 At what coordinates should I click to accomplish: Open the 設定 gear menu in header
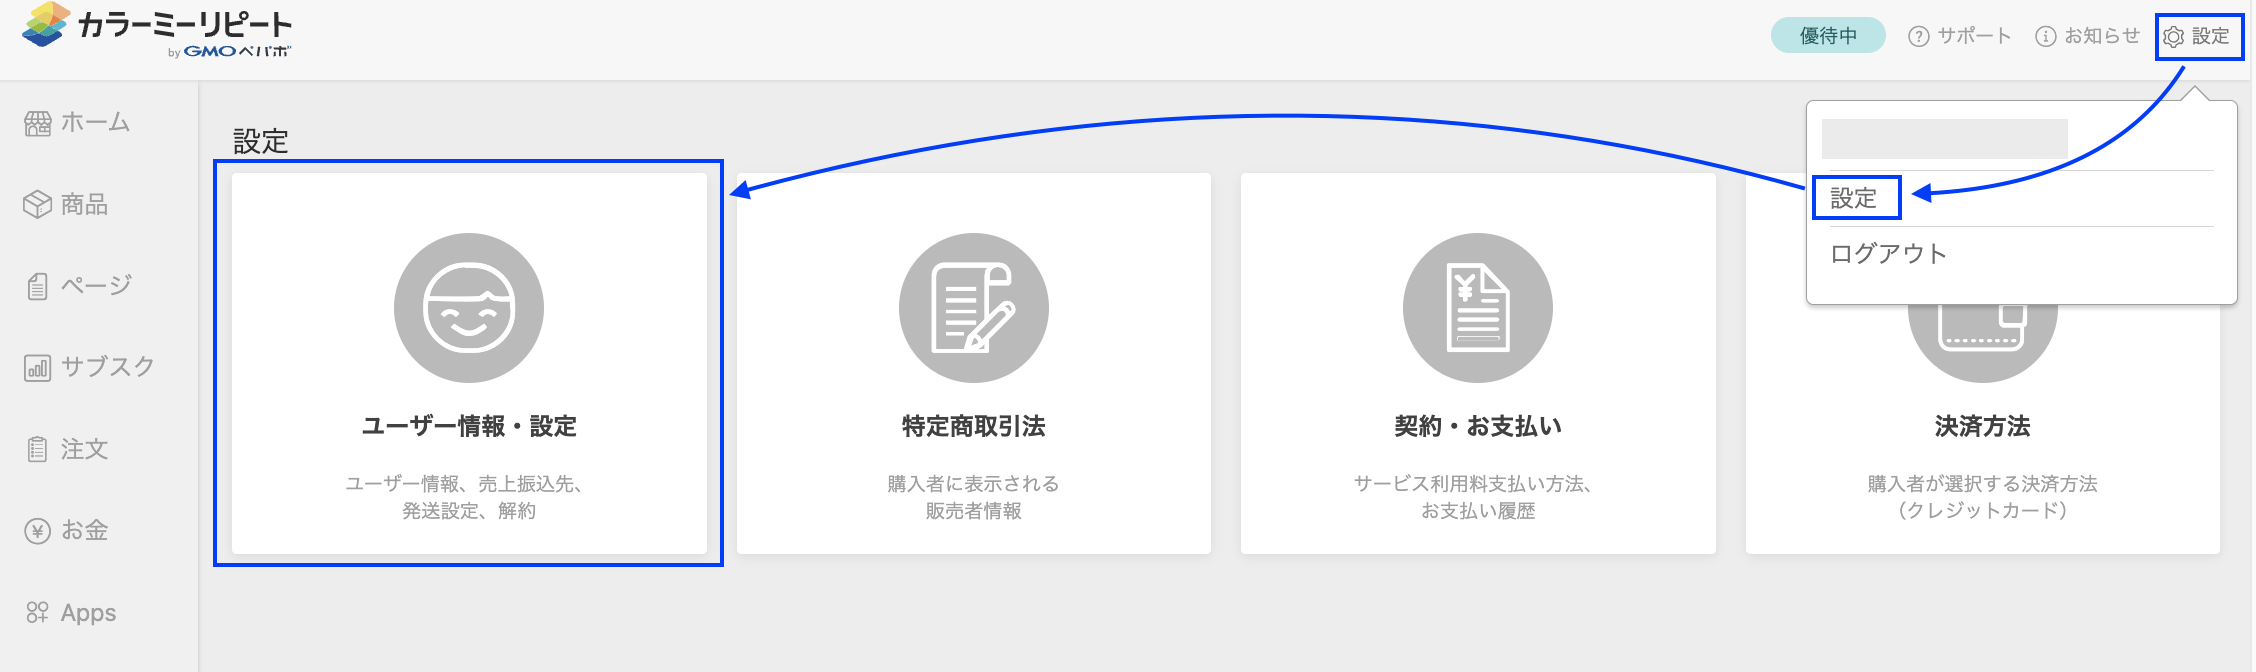[x=2199, y=37]
